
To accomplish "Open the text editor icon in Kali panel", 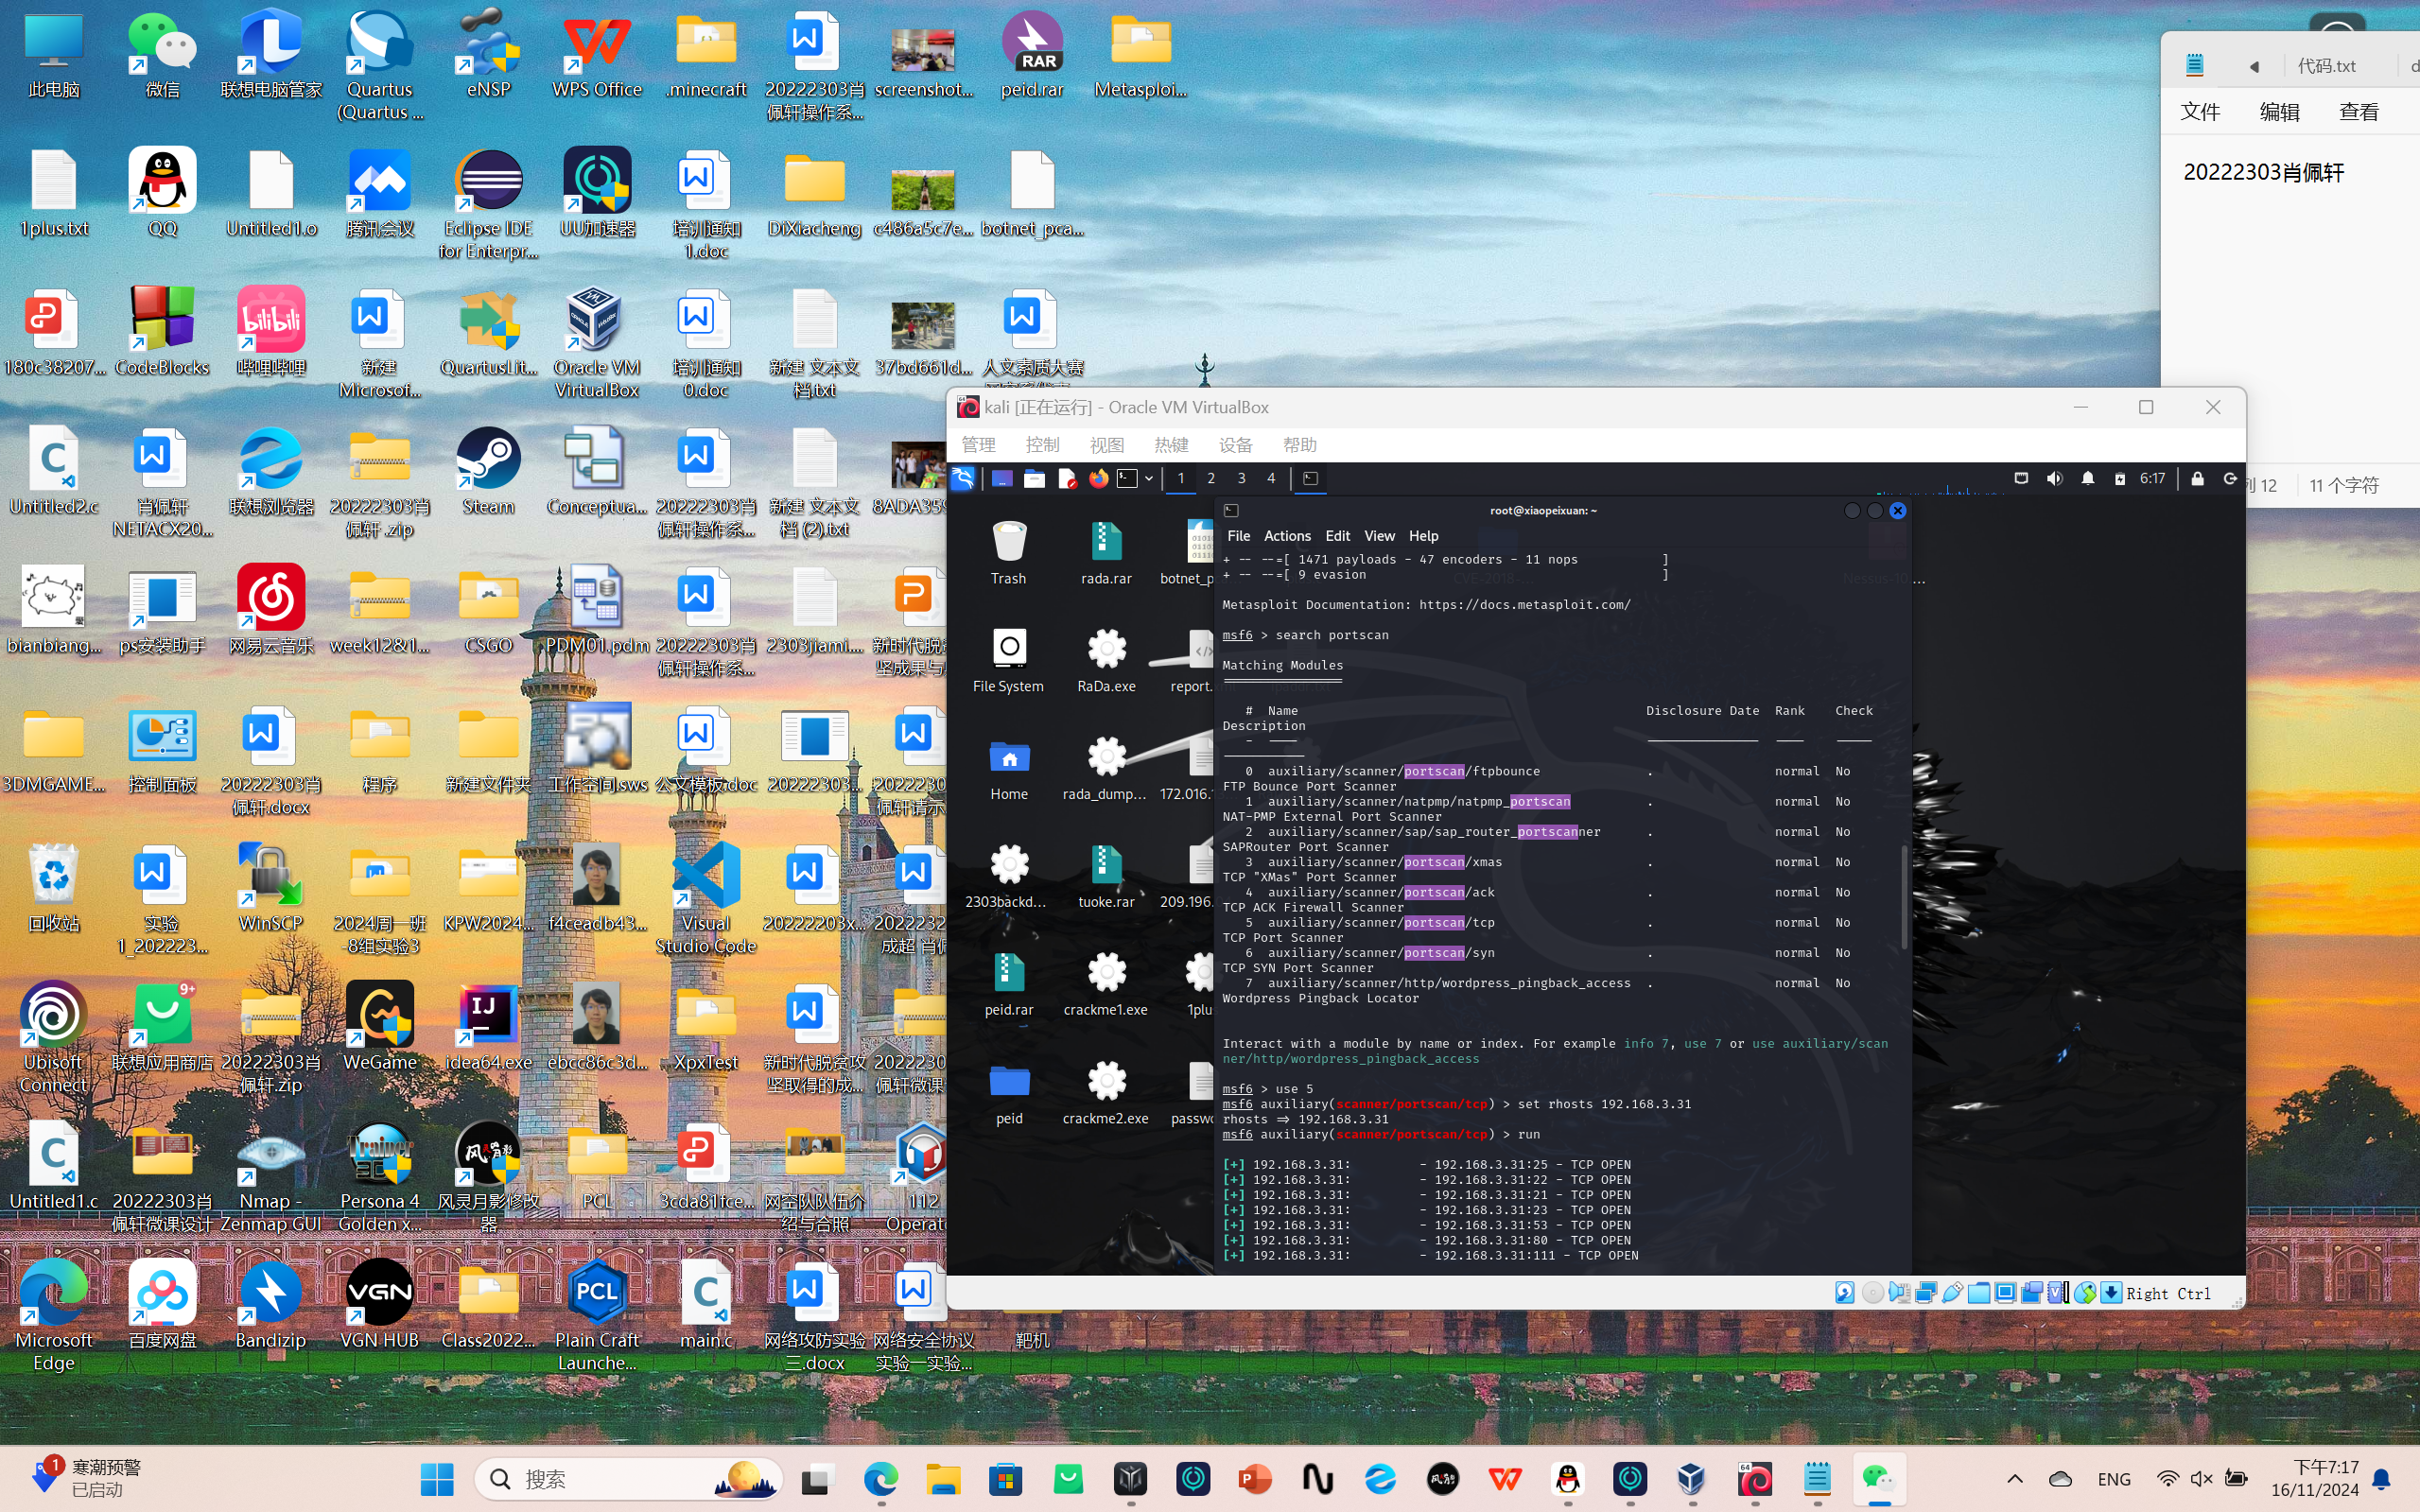I will point(1067,478).
